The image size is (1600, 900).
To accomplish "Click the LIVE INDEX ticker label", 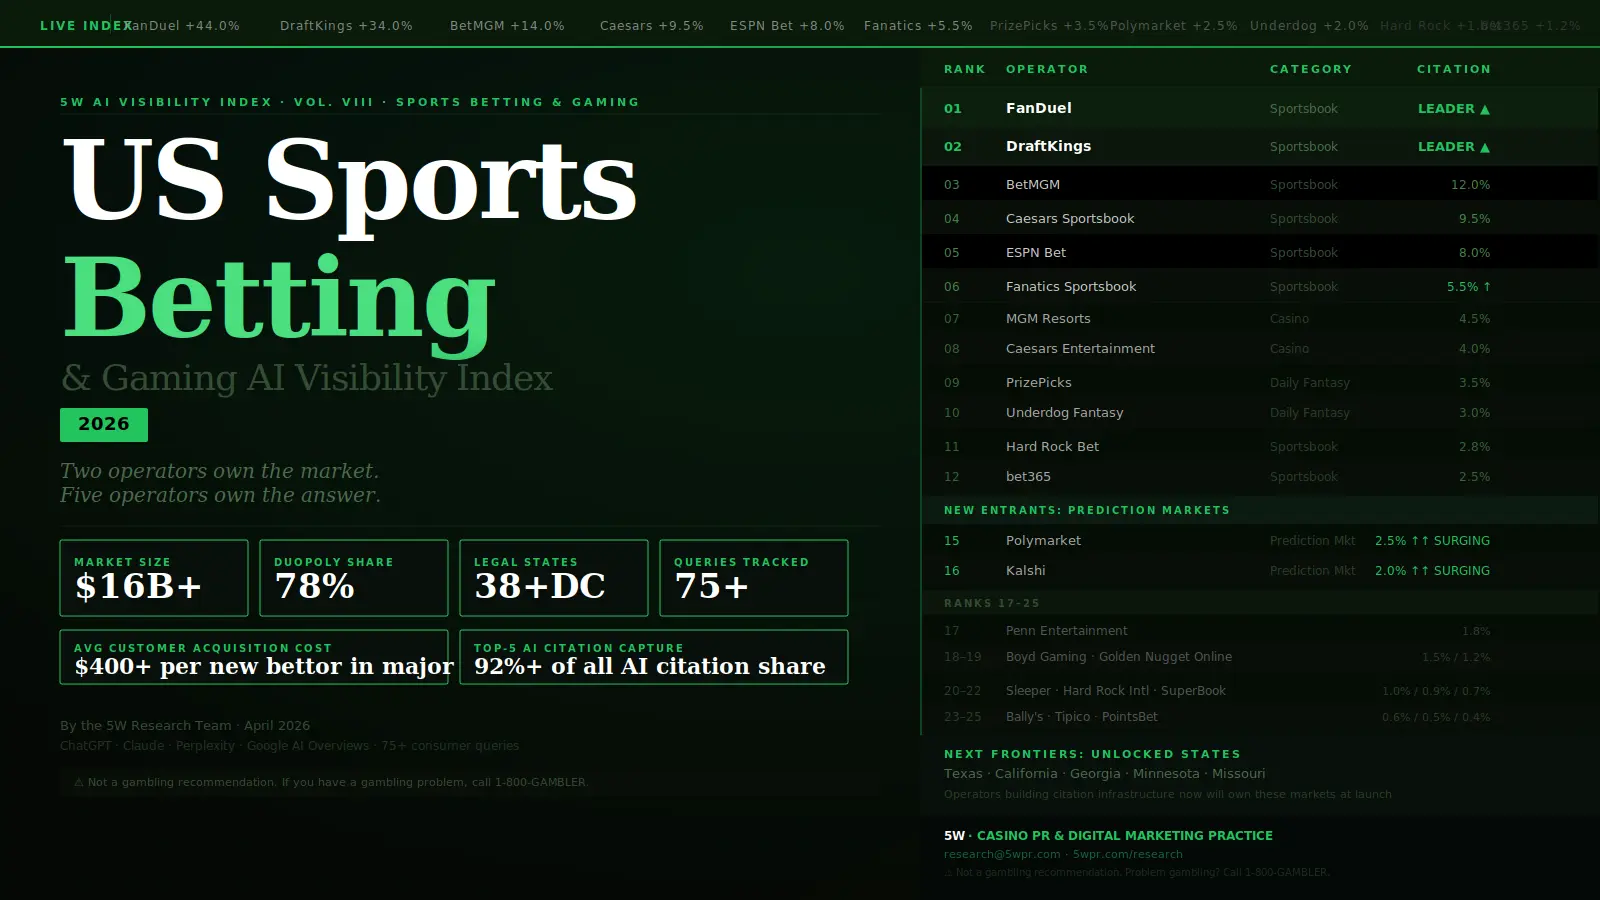I will tap(86, 26).
